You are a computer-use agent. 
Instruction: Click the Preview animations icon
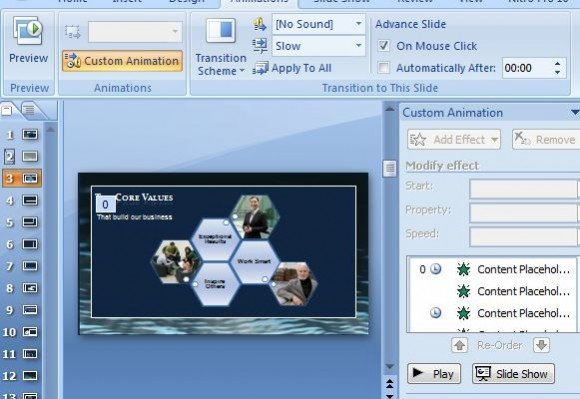coord(28,30)
